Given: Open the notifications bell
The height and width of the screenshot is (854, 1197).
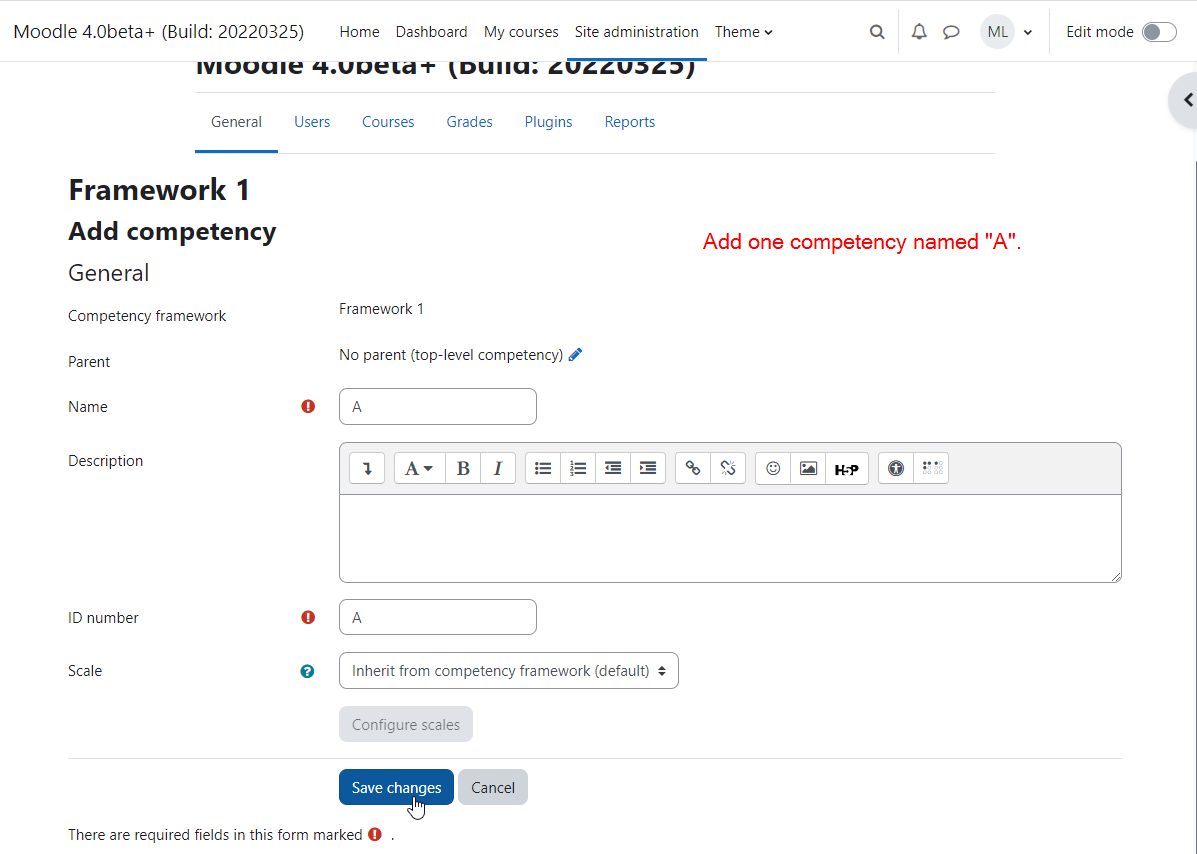Looking at the screenshot, I should 919,32.
